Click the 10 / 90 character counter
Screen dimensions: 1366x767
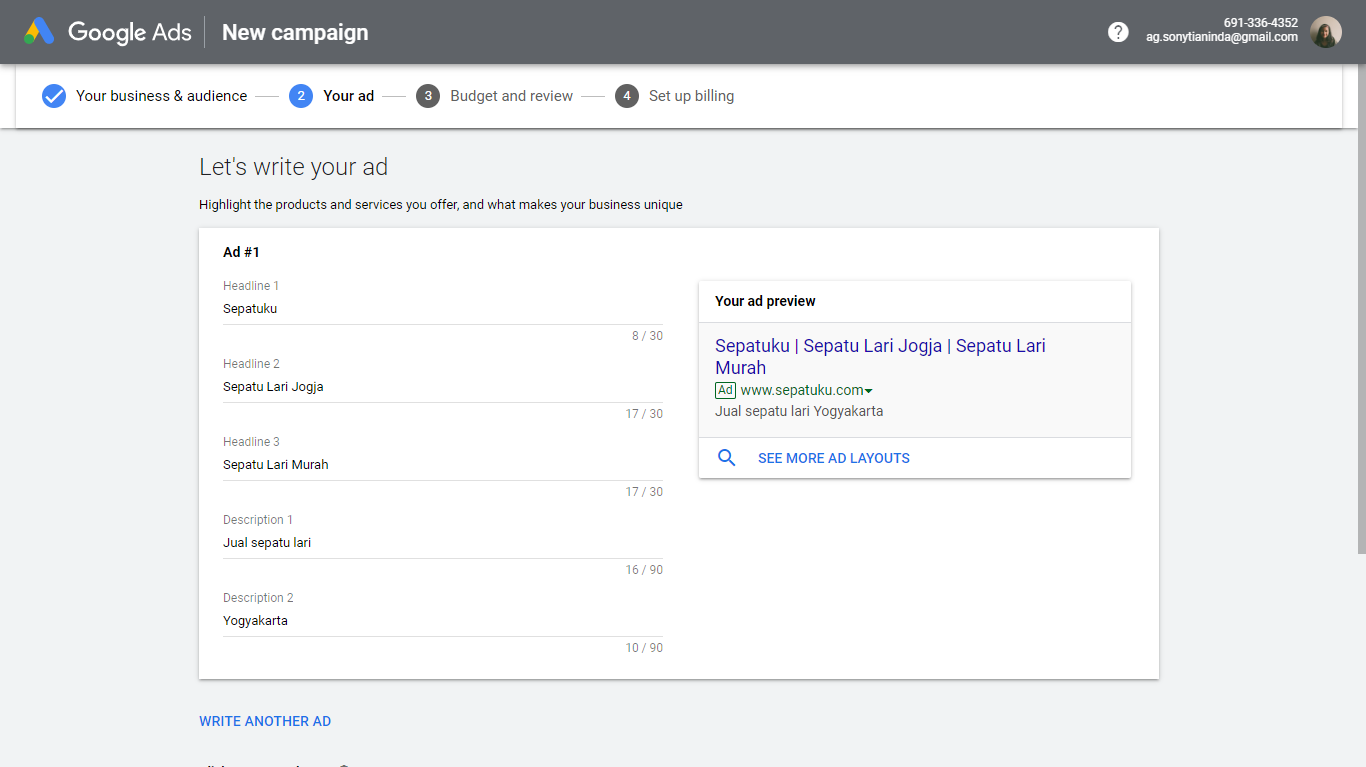(644, 648)
